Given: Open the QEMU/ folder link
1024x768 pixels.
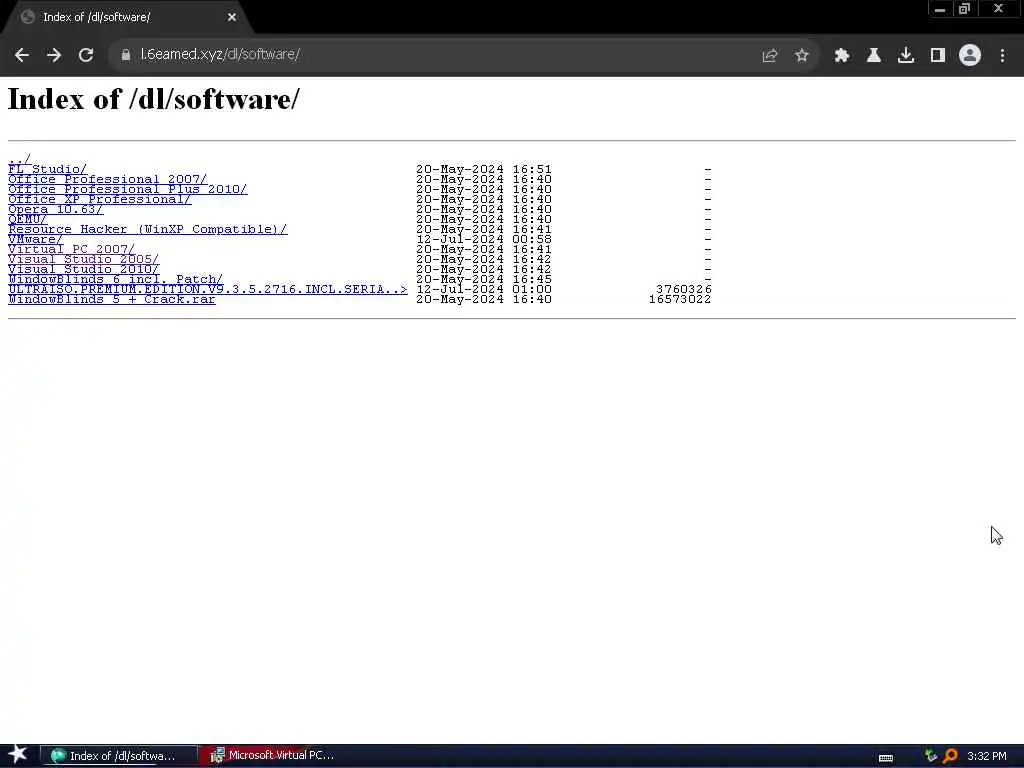Looking at the screenshot, I should click(x=27, y=219).
